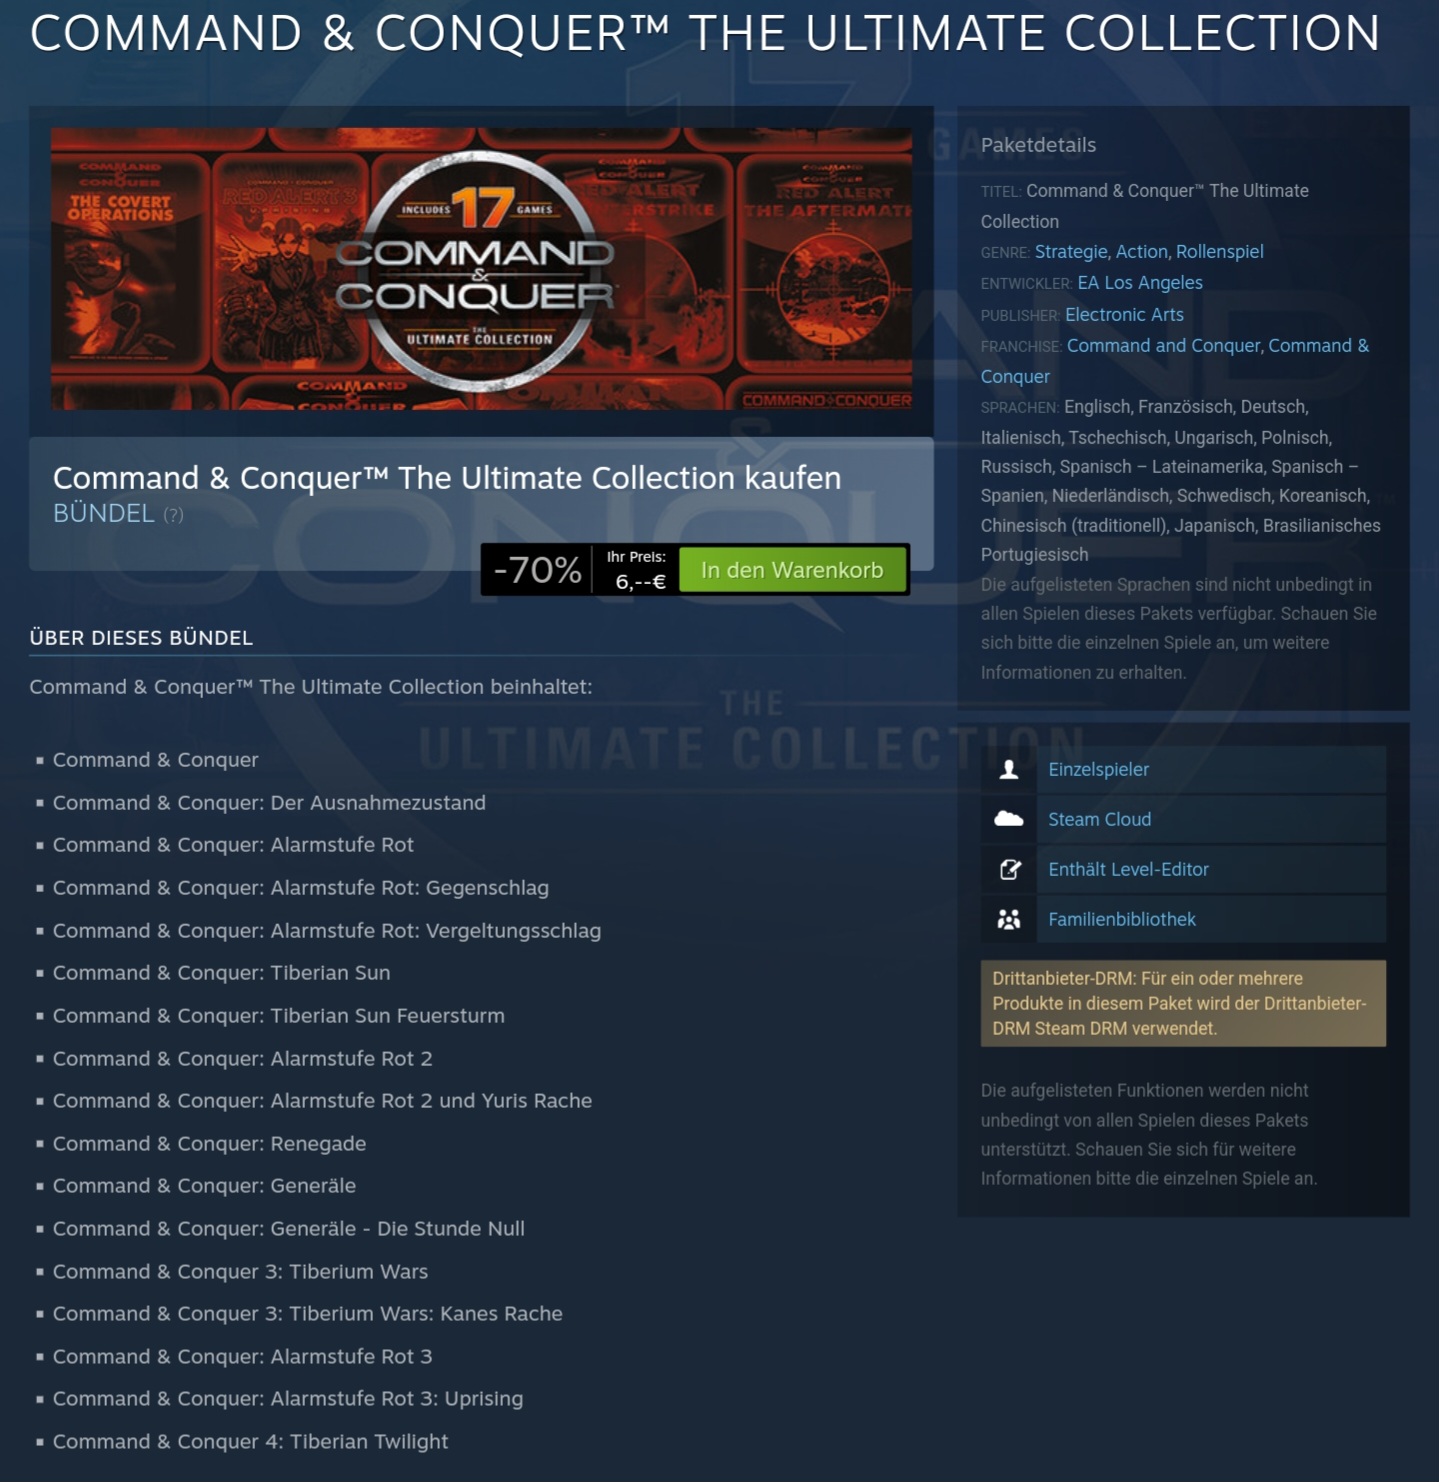Visit publisher Electronic Arts page
Image resolution: width=1439 pixels, height=1482 pixels.
[1124, 315]
